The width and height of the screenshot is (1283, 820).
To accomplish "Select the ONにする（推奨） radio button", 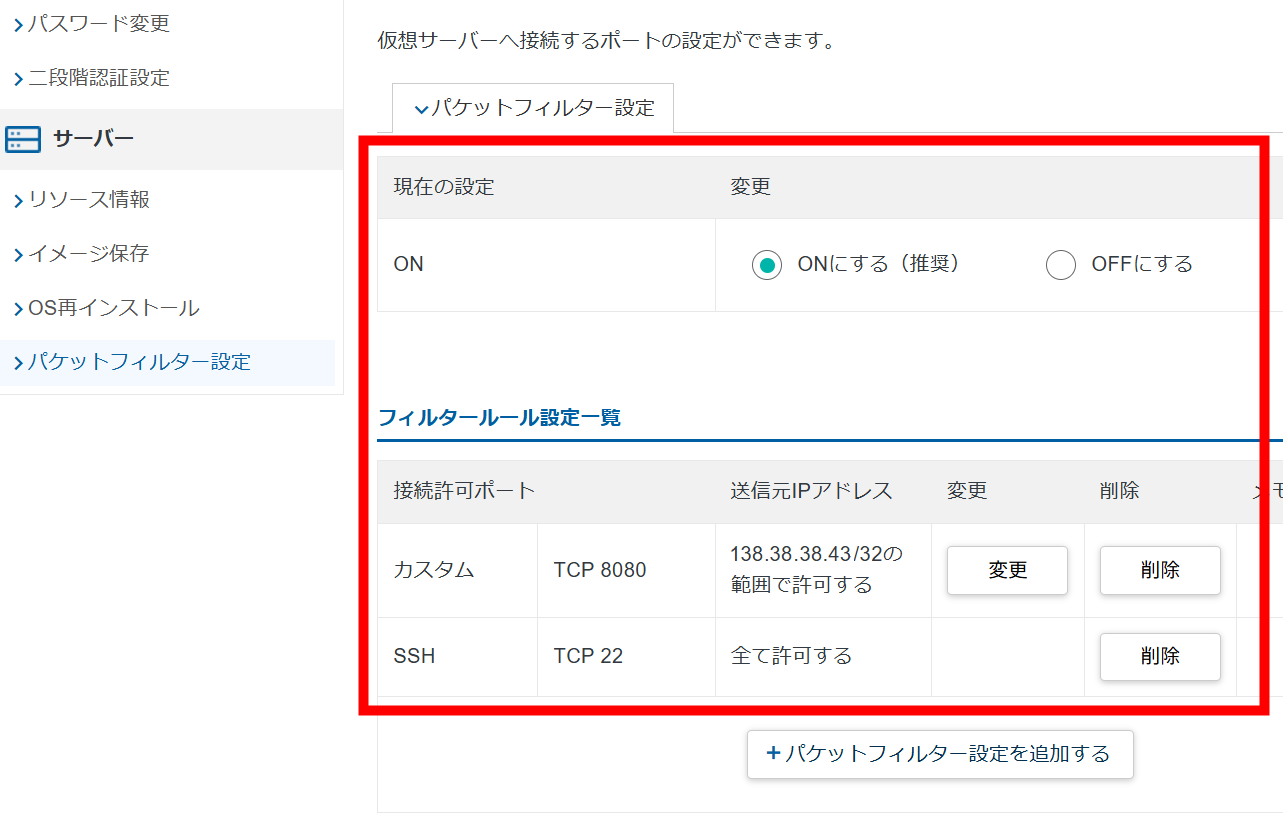I will click(x=767, y=265).
